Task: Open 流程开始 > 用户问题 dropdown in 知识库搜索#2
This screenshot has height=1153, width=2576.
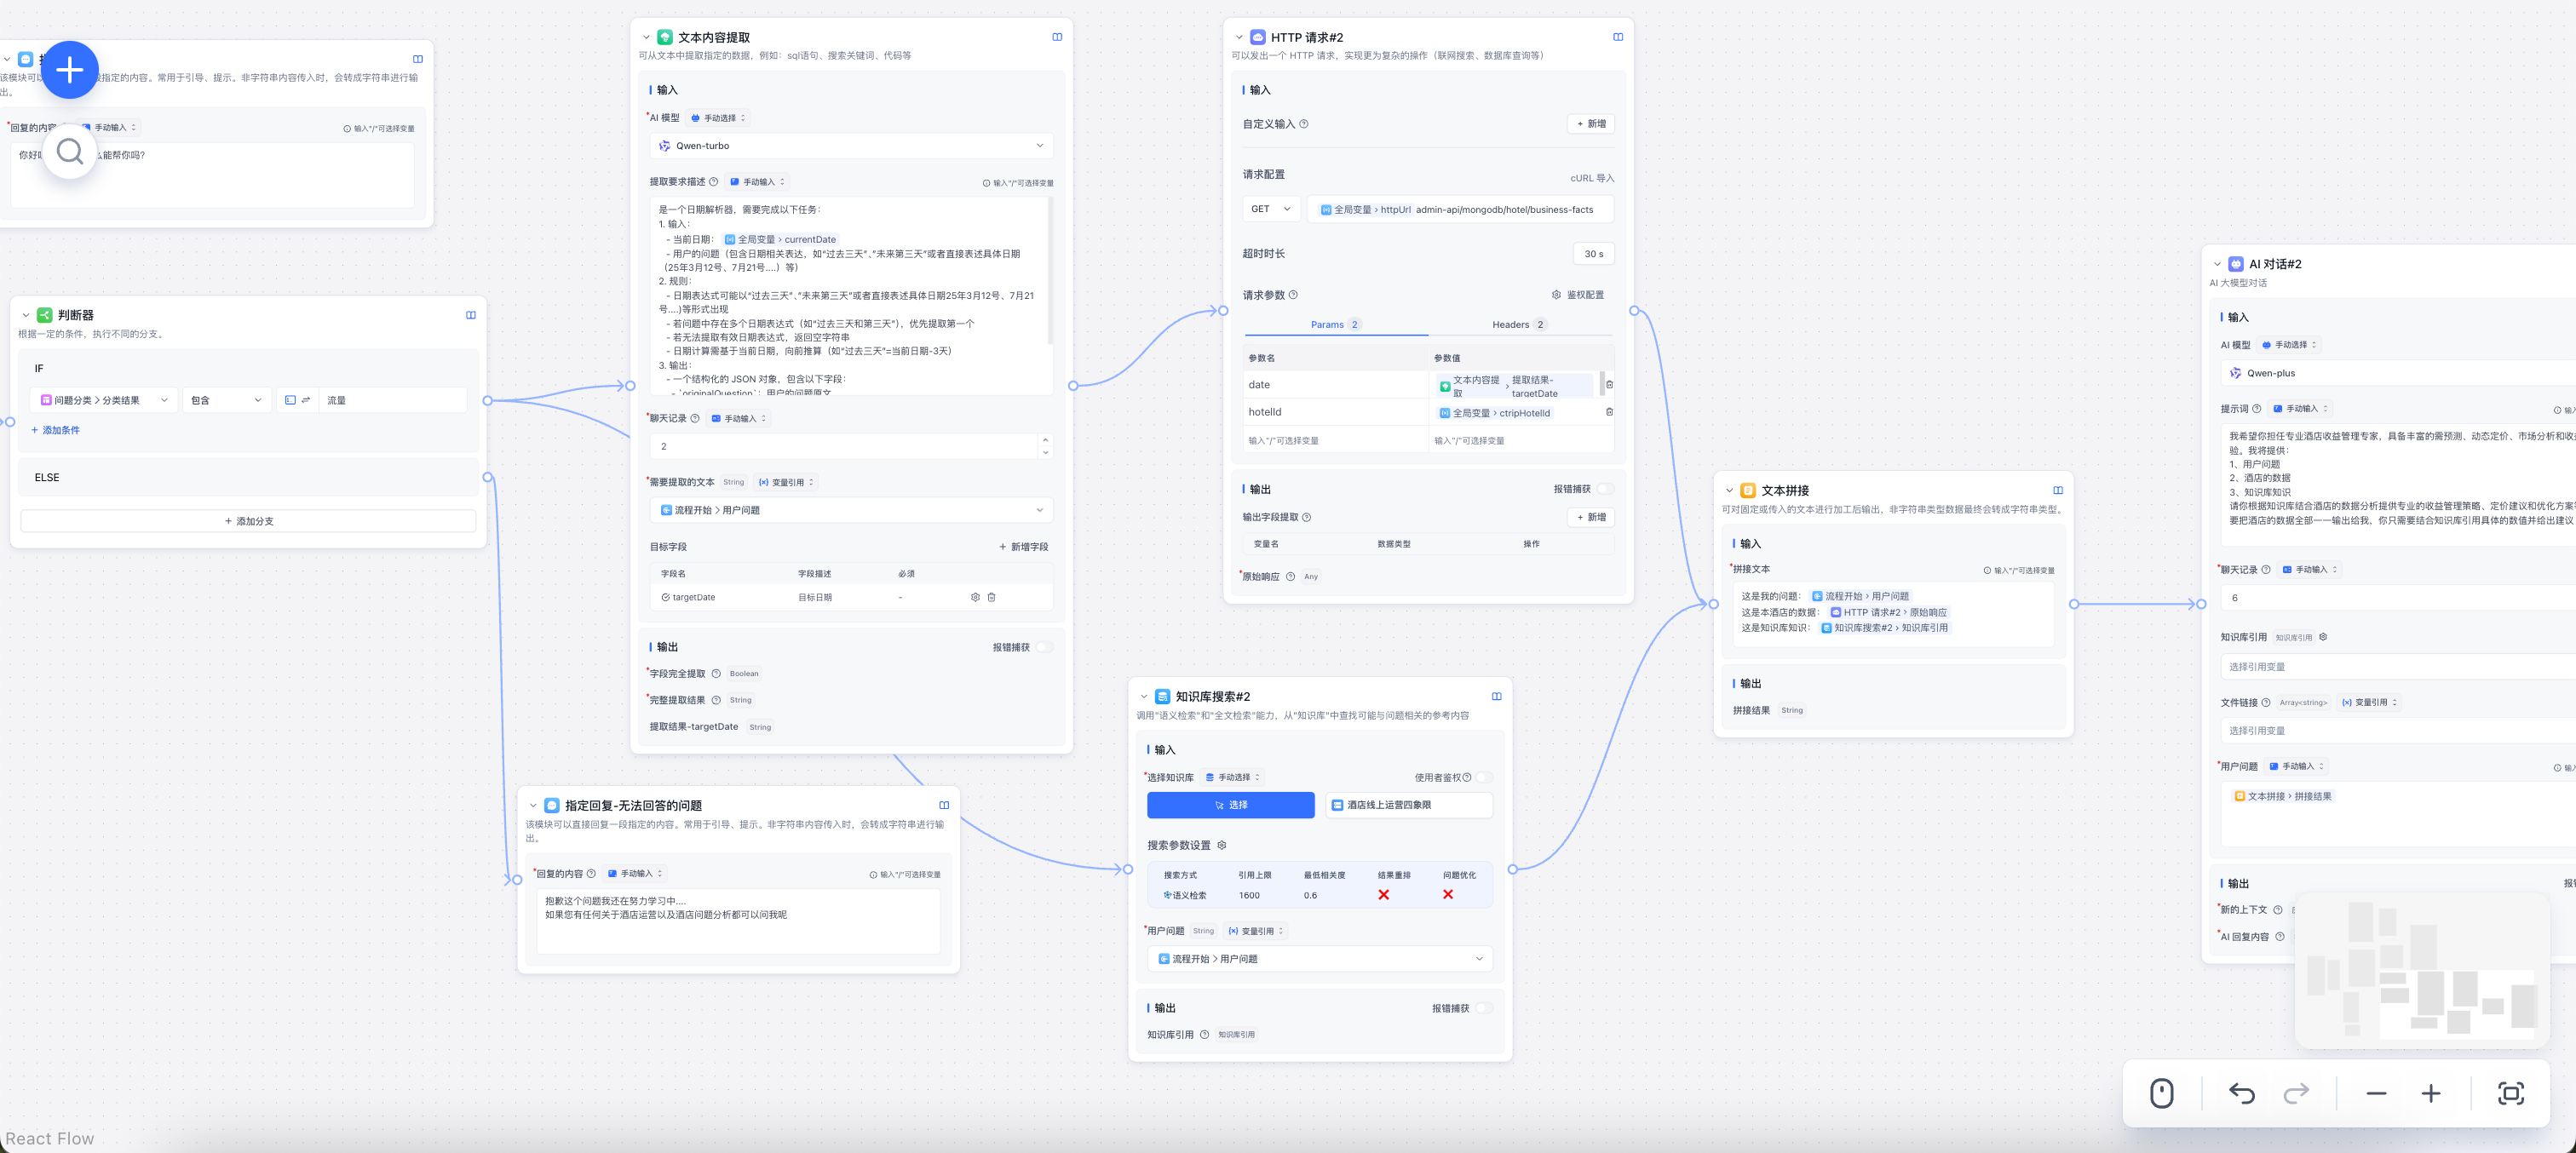Action: 1319,958
